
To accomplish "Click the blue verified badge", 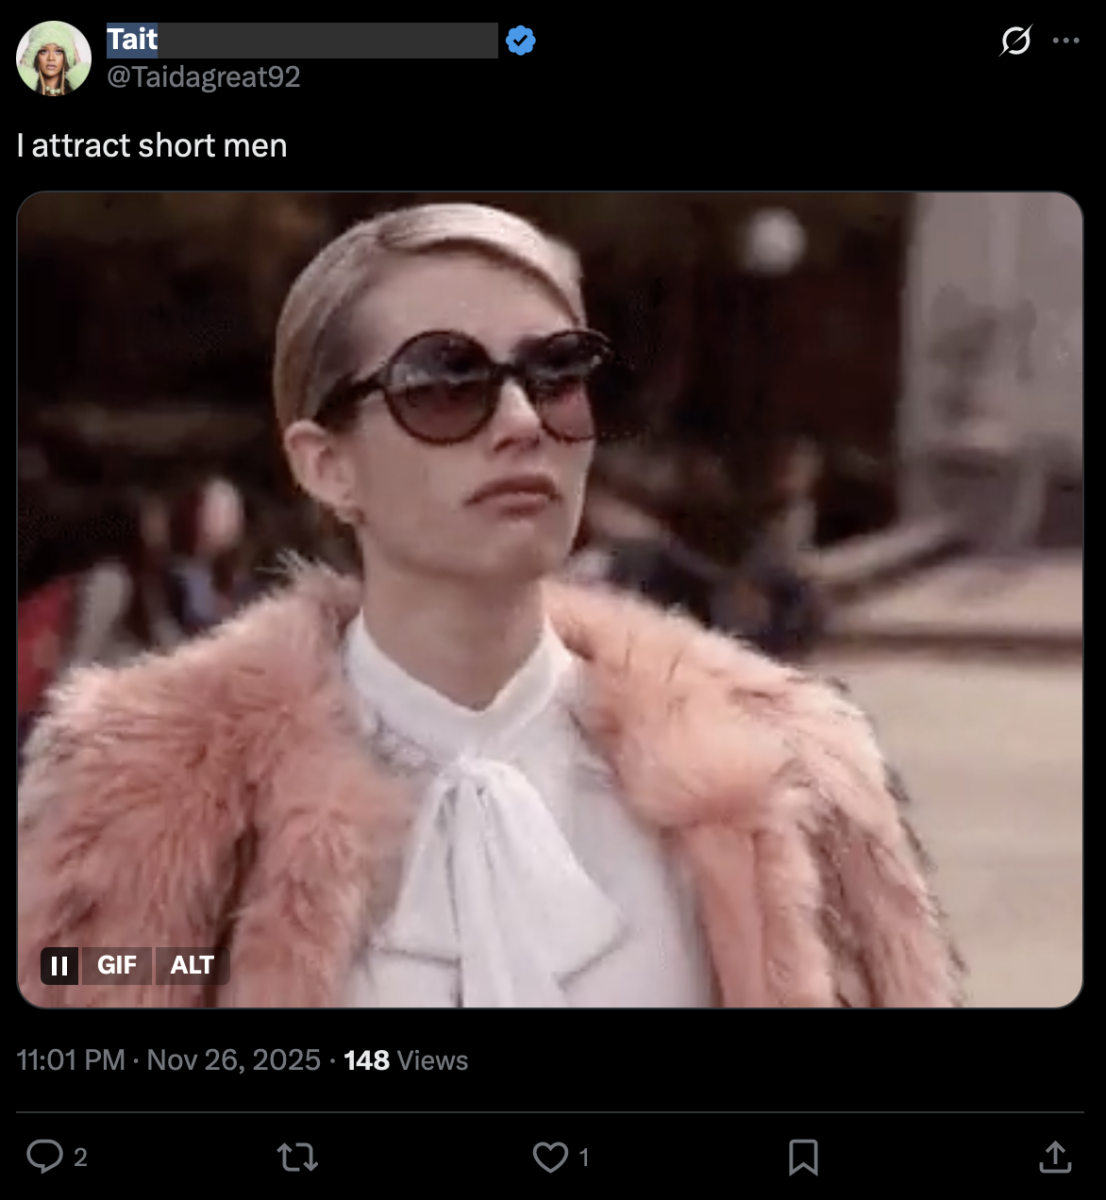I will pyautogui.click(x=520, y=41).
